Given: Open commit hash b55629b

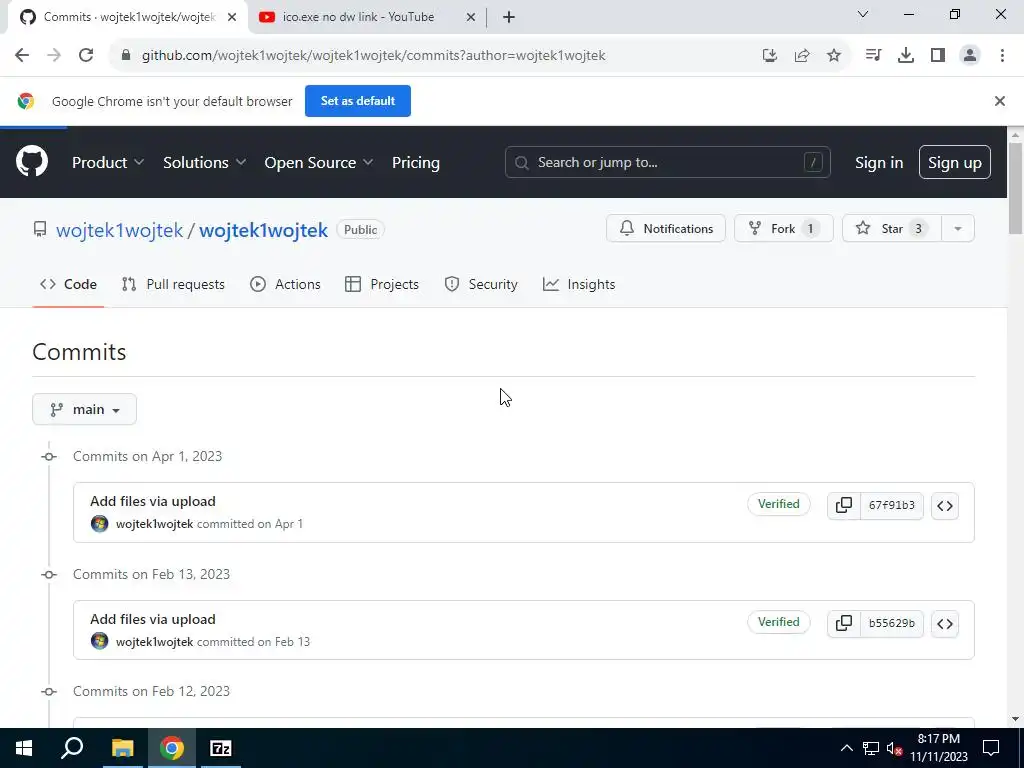Looking at the screenshot, I should tap(892, 624).
